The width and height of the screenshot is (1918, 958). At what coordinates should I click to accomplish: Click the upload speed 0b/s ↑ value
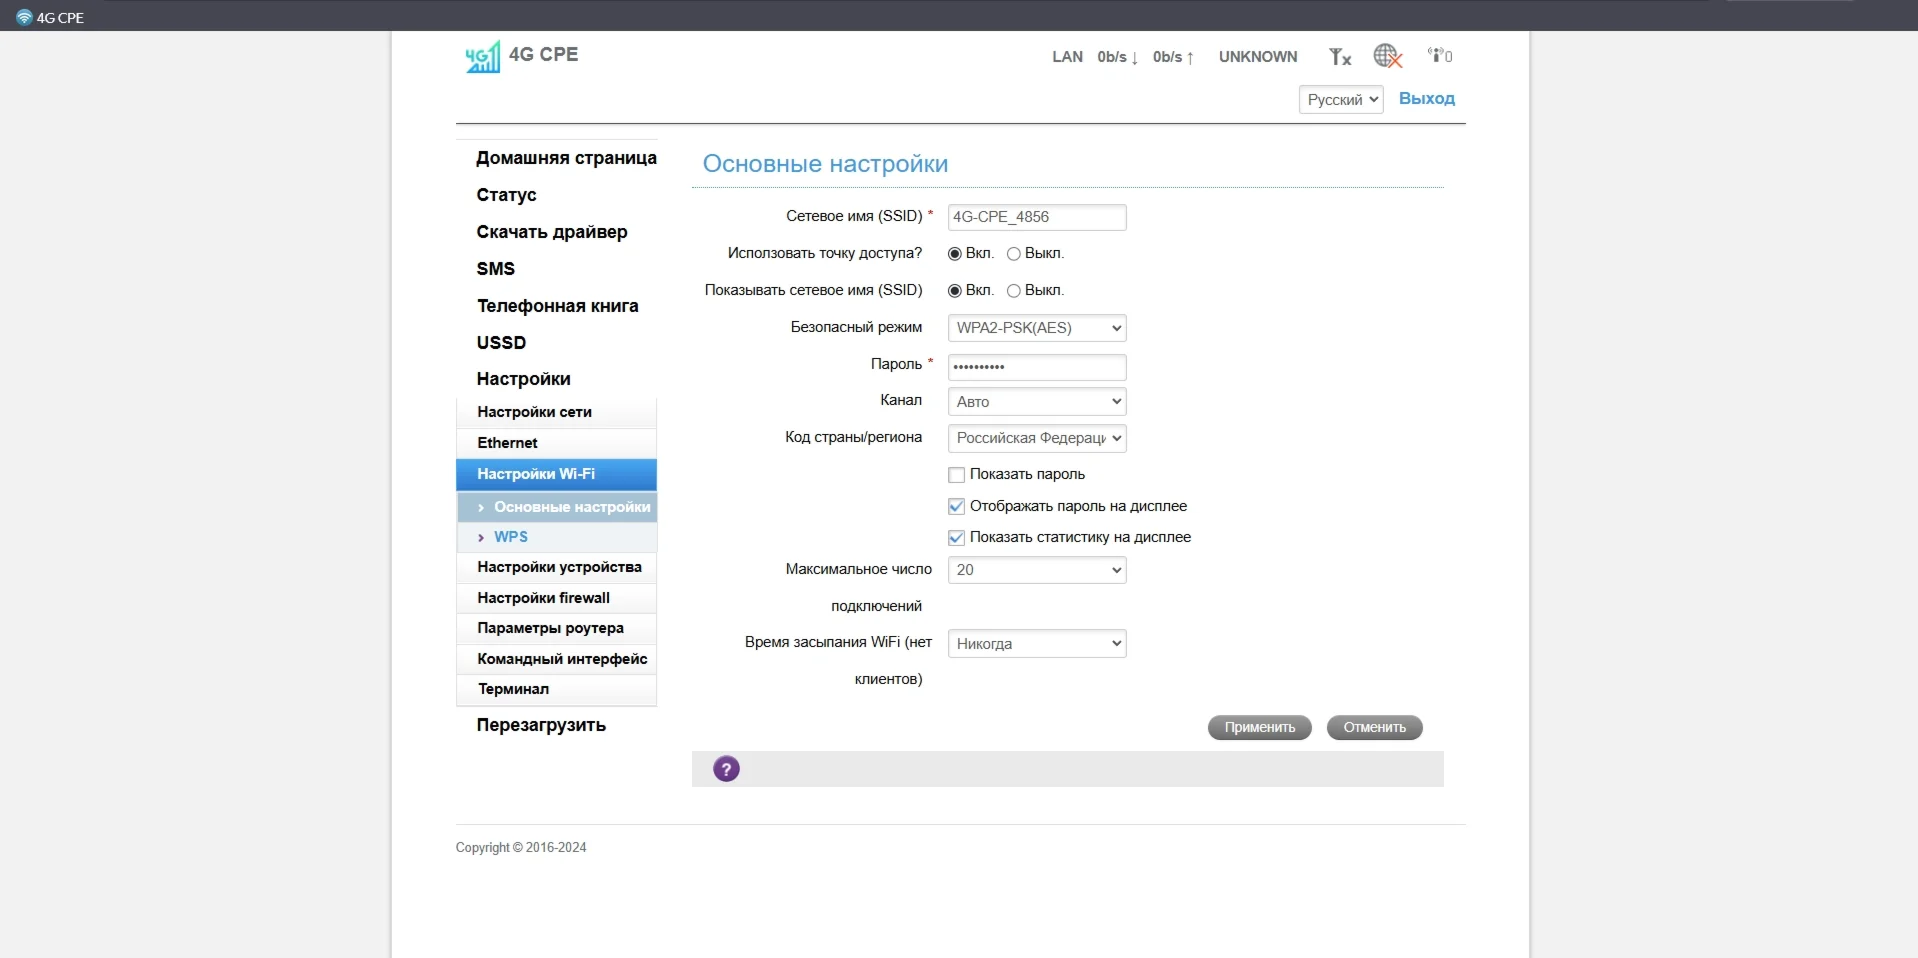coord(1174,57)
